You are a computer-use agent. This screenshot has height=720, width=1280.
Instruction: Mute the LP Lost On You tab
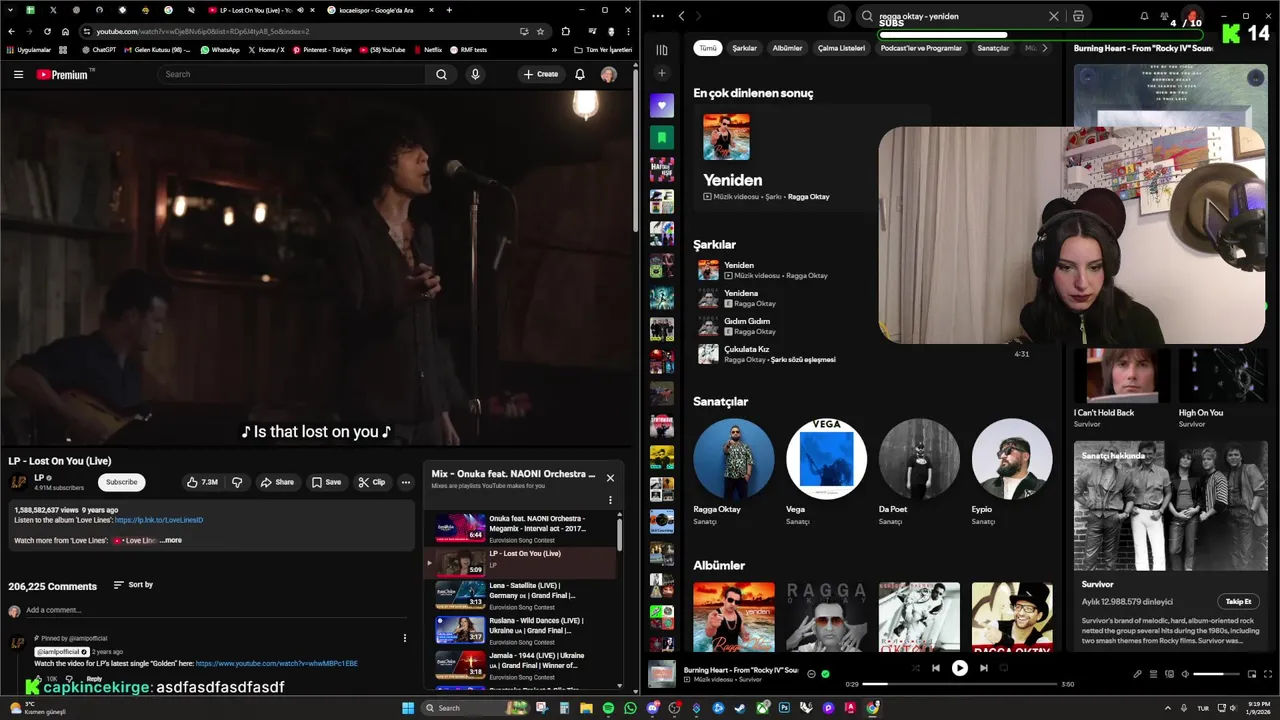point(300,10)
